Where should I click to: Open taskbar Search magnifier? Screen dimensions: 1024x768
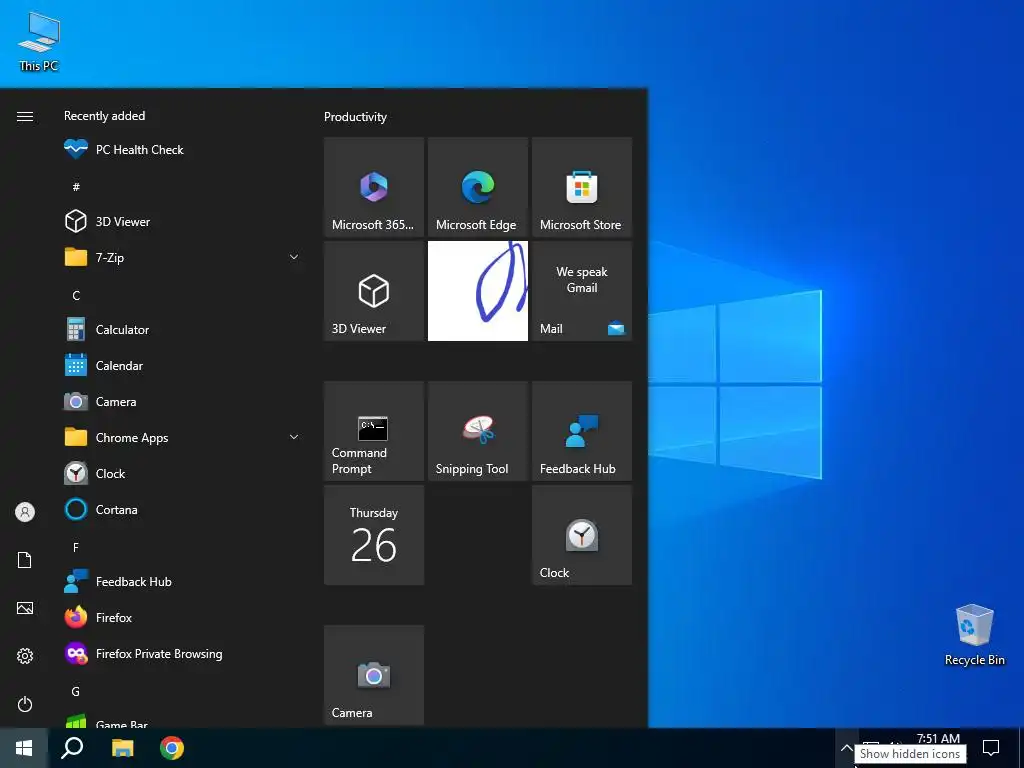(72, 748)
